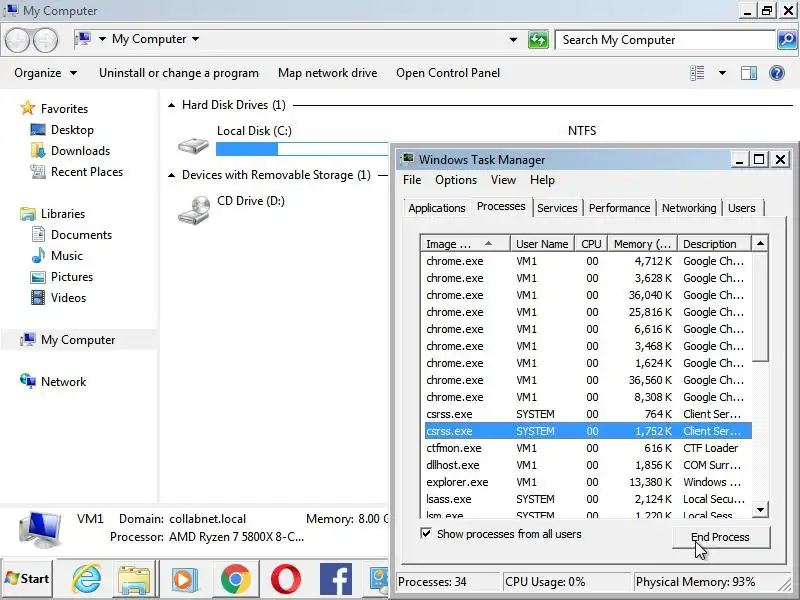Toggle Show processes from all users
Viewport: 800px width, 600px height.
tap(426, 534)
